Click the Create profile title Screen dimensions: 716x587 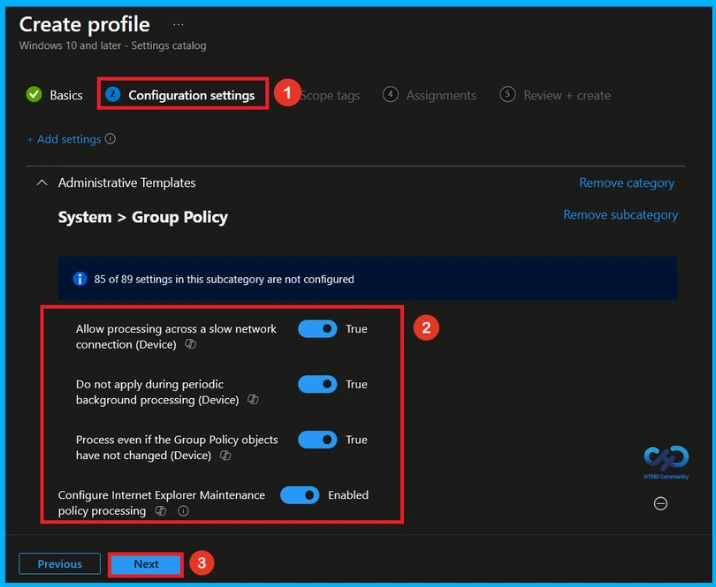(84, 24)
